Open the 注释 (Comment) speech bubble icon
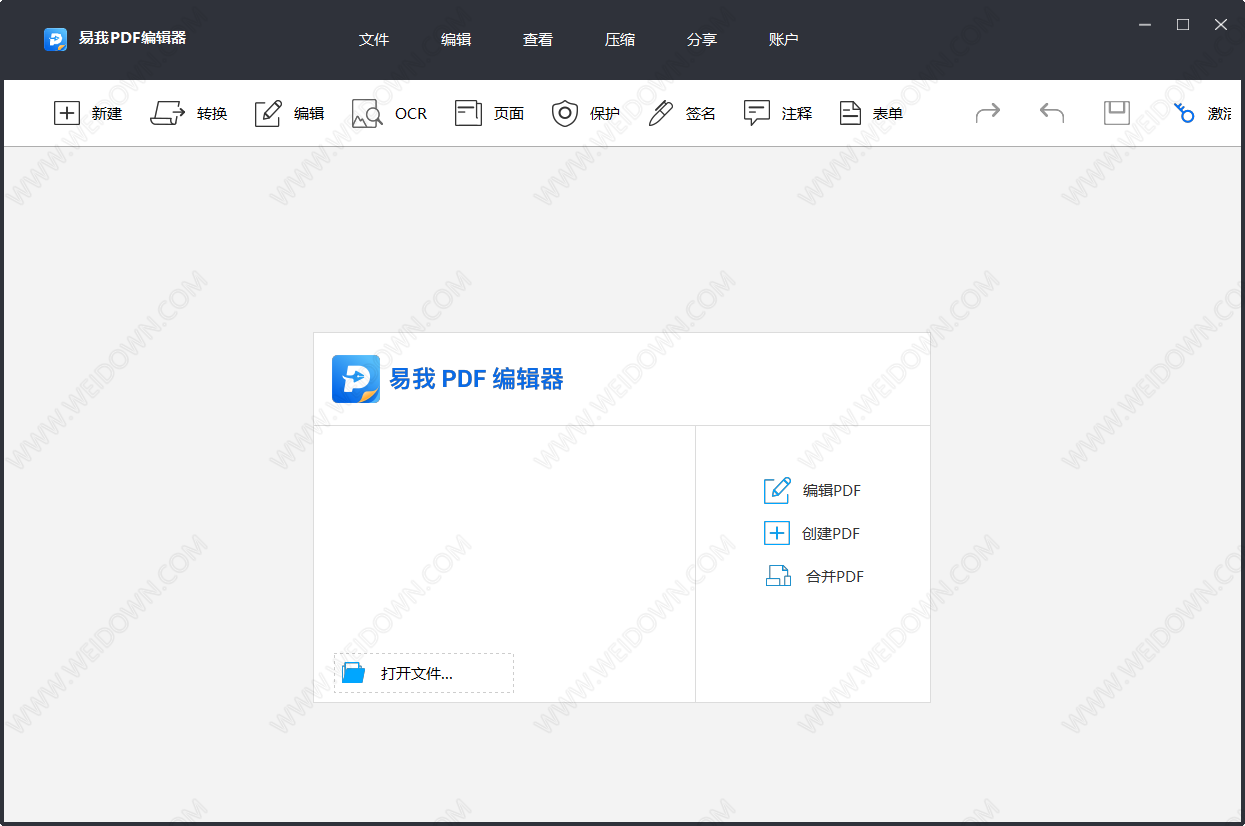Viewport: 1245px width, 826px height. 757,113
